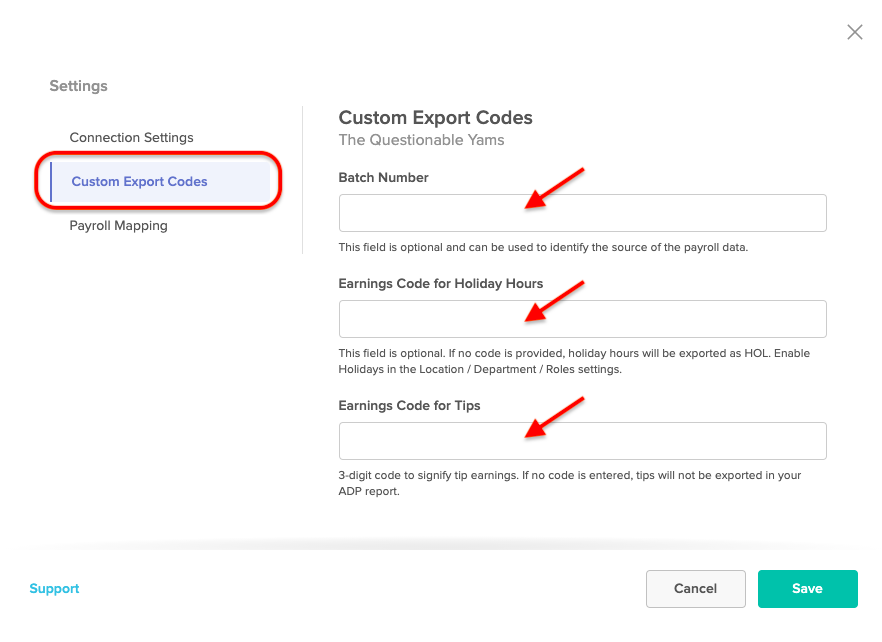This screenshot has width=882, height=642.
Task: Click the 3-digit tip code helper text
Action: [x=569, y=483]
